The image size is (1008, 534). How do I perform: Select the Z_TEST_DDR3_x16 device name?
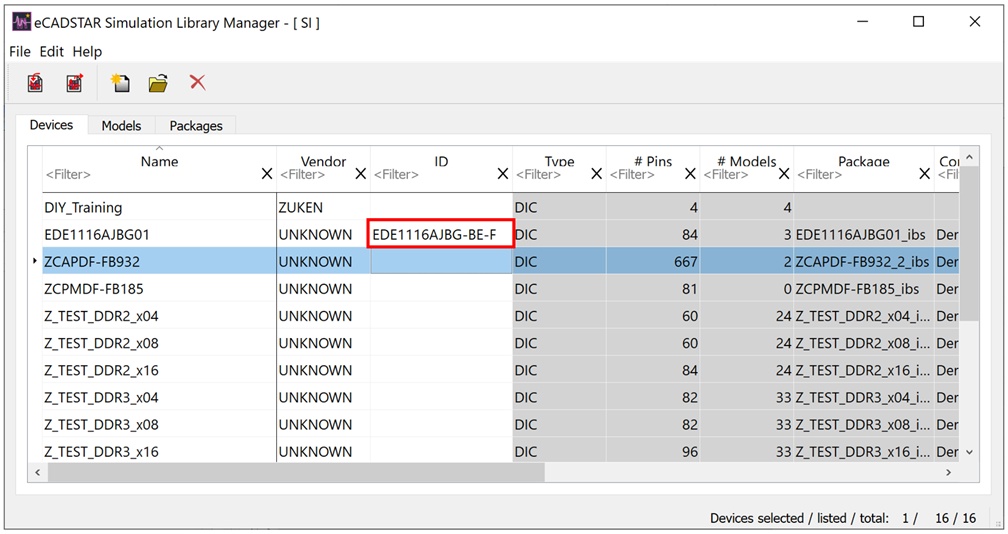pos(102,451)
